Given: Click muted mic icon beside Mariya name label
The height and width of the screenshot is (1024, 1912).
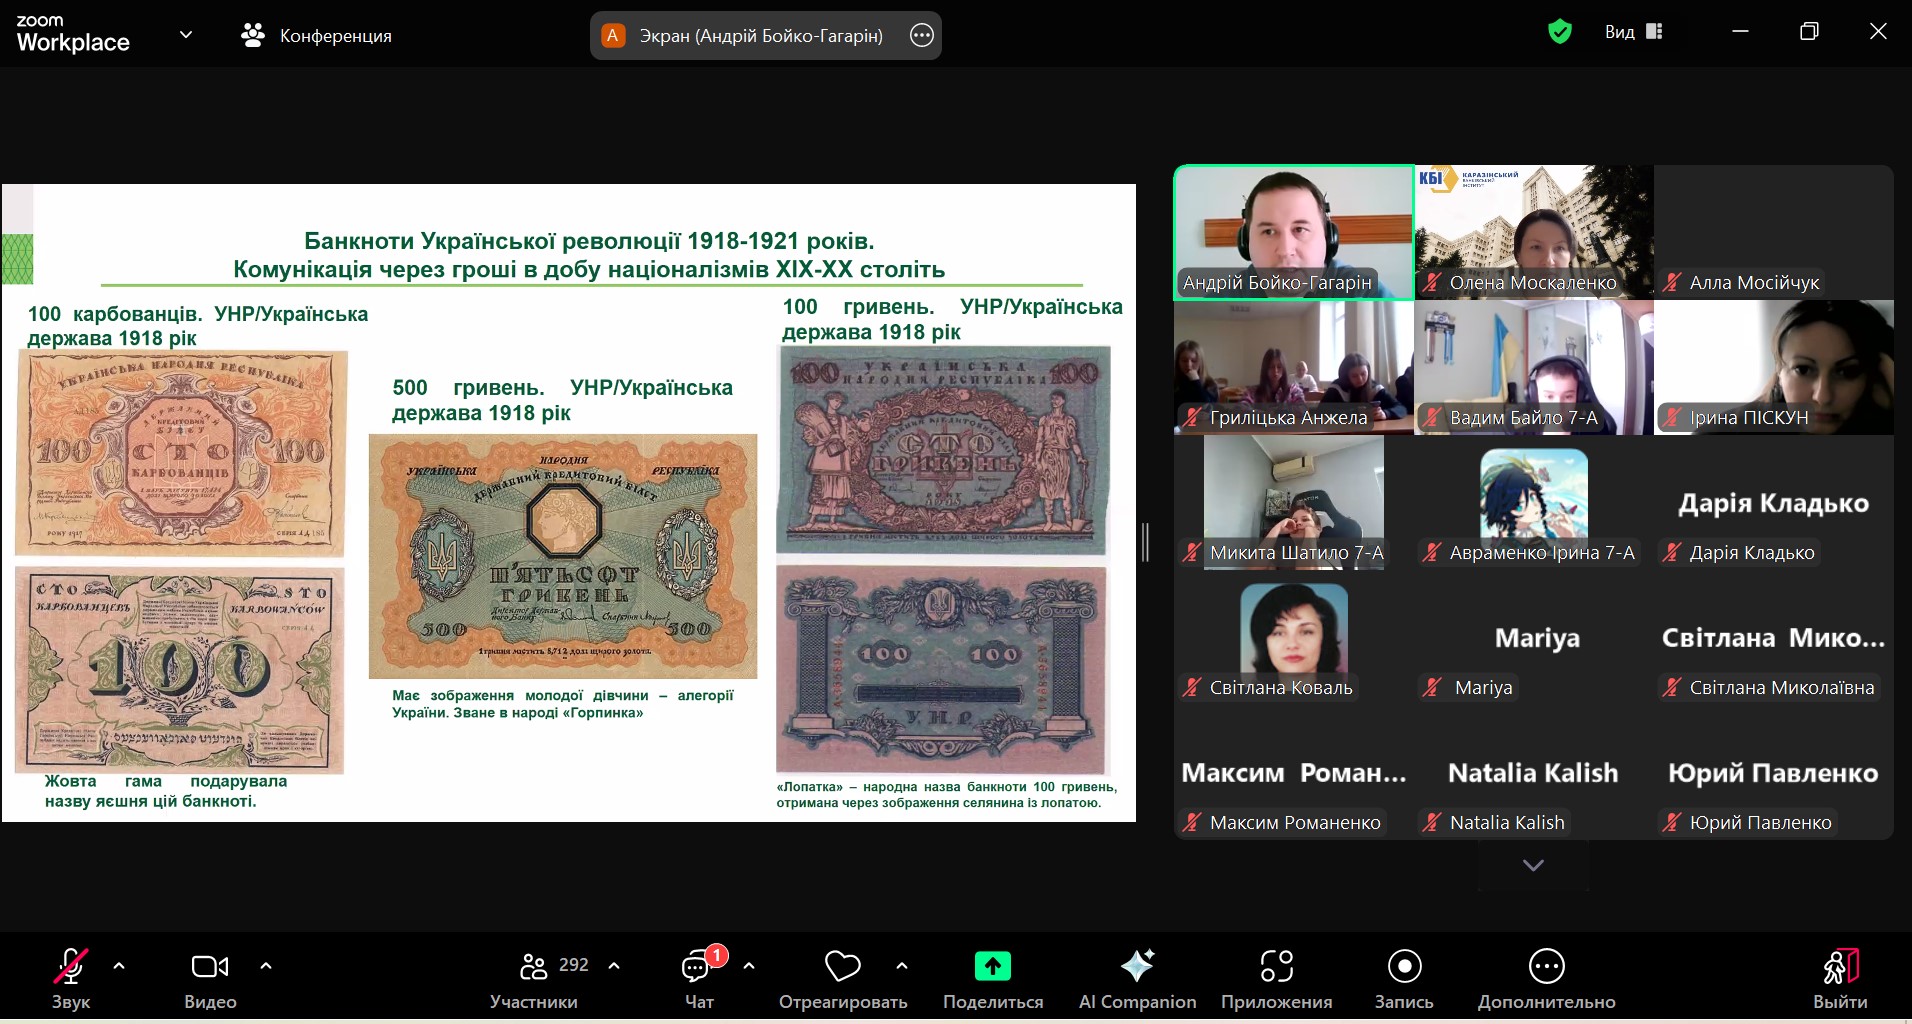Looking at the screenshot, I should click(1432, 687).
